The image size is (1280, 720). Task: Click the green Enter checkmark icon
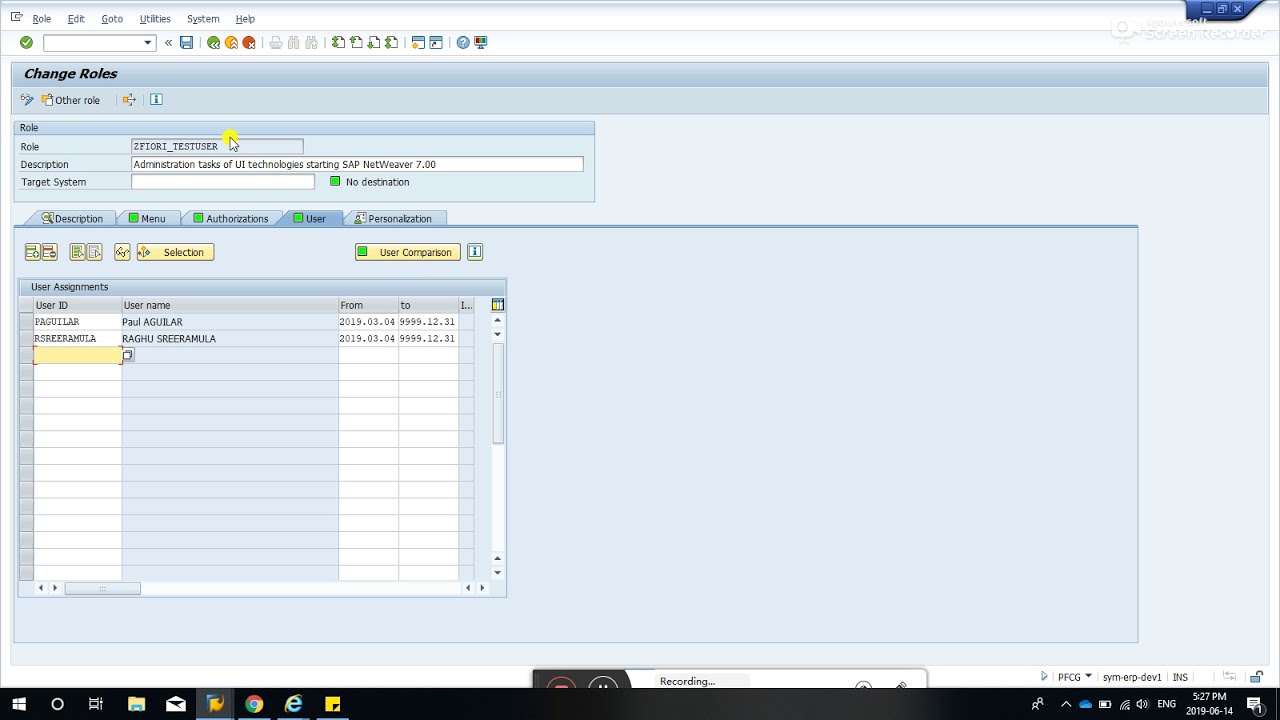(26, 42)
